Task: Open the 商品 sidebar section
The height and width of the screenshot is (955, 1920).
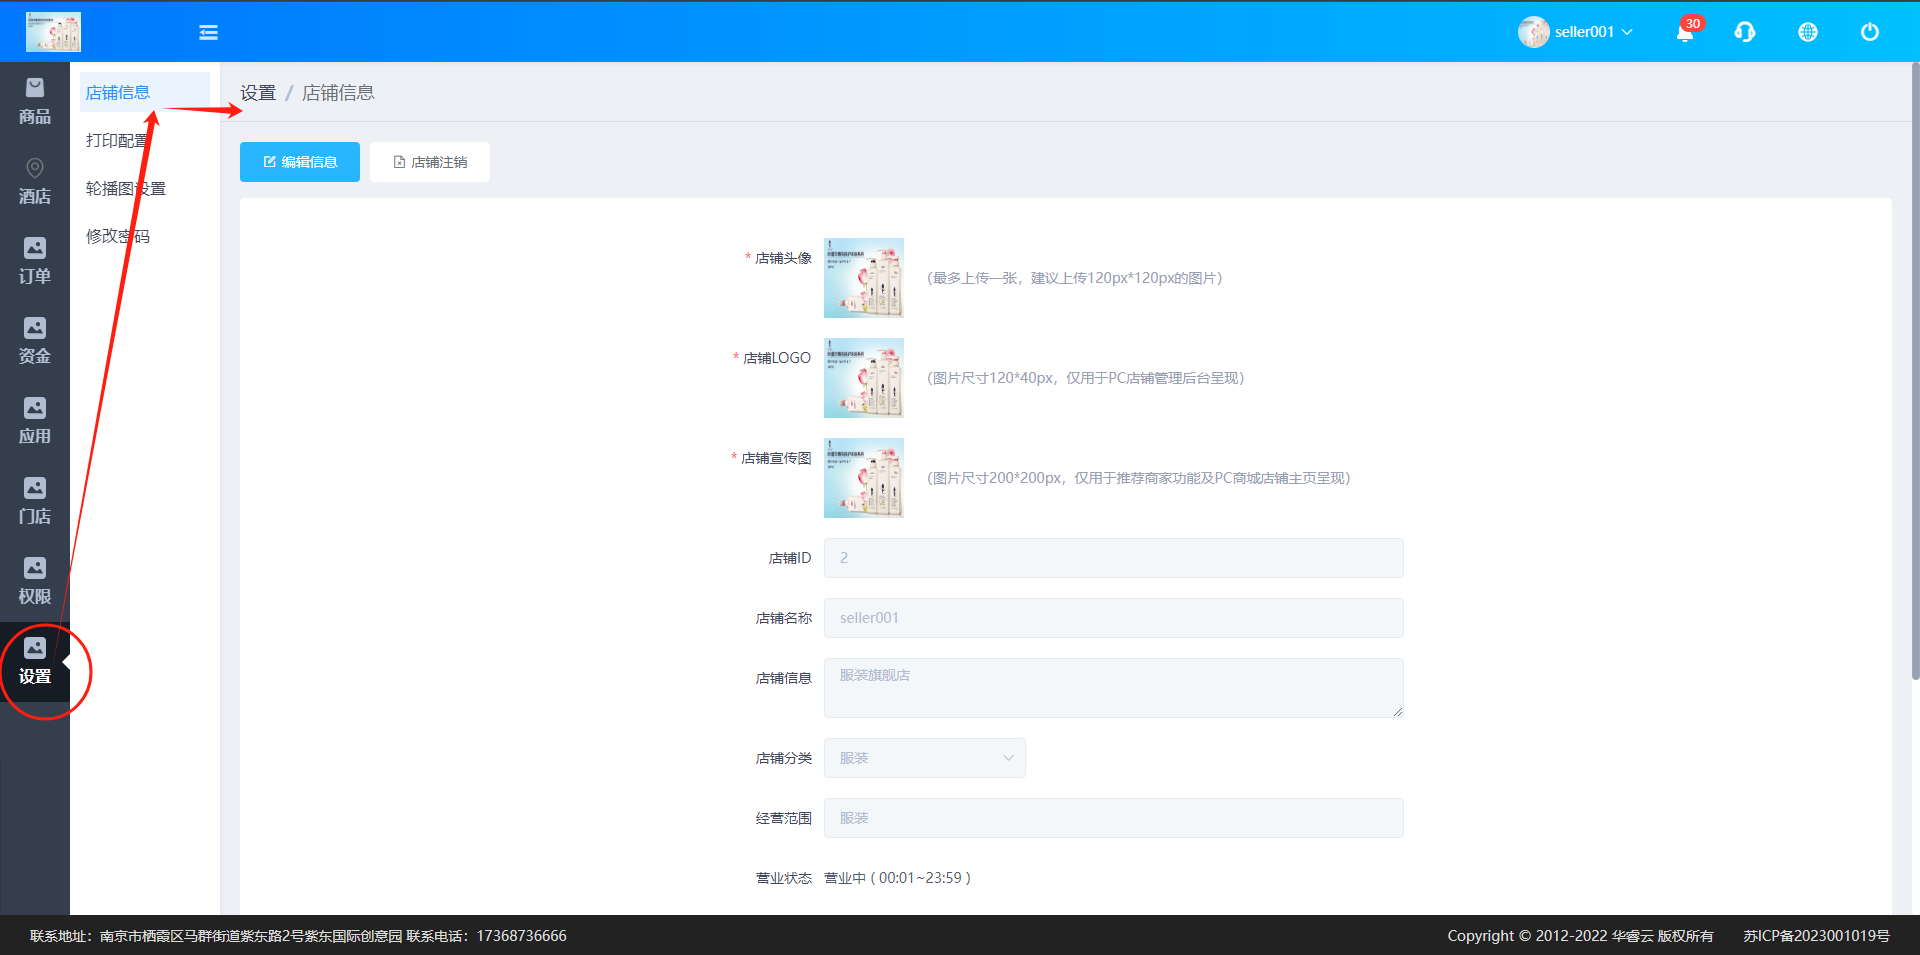Action: pyautogui.click(x=35, y=102)
